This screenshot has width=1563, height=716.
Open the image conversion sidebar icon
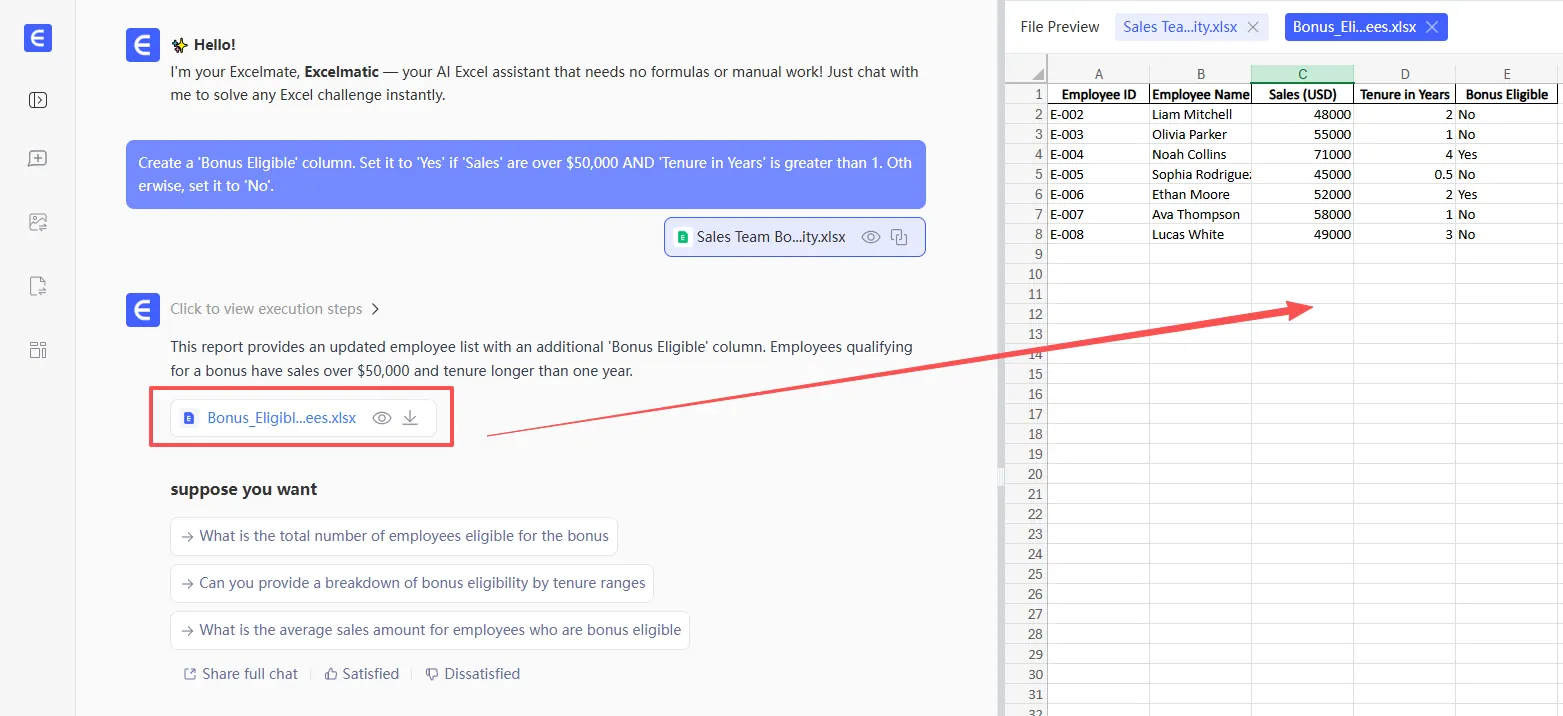[38, 223]
